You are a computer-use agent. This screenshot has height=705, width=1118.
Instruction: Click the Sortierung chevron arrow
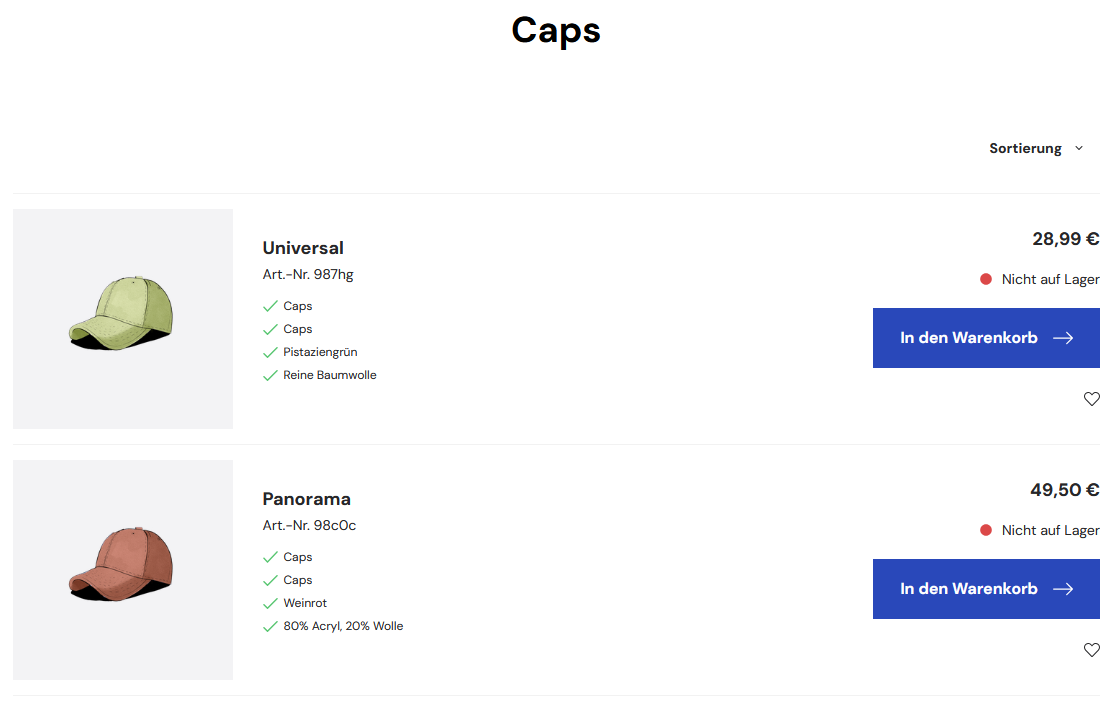(x=1079, y=148)
